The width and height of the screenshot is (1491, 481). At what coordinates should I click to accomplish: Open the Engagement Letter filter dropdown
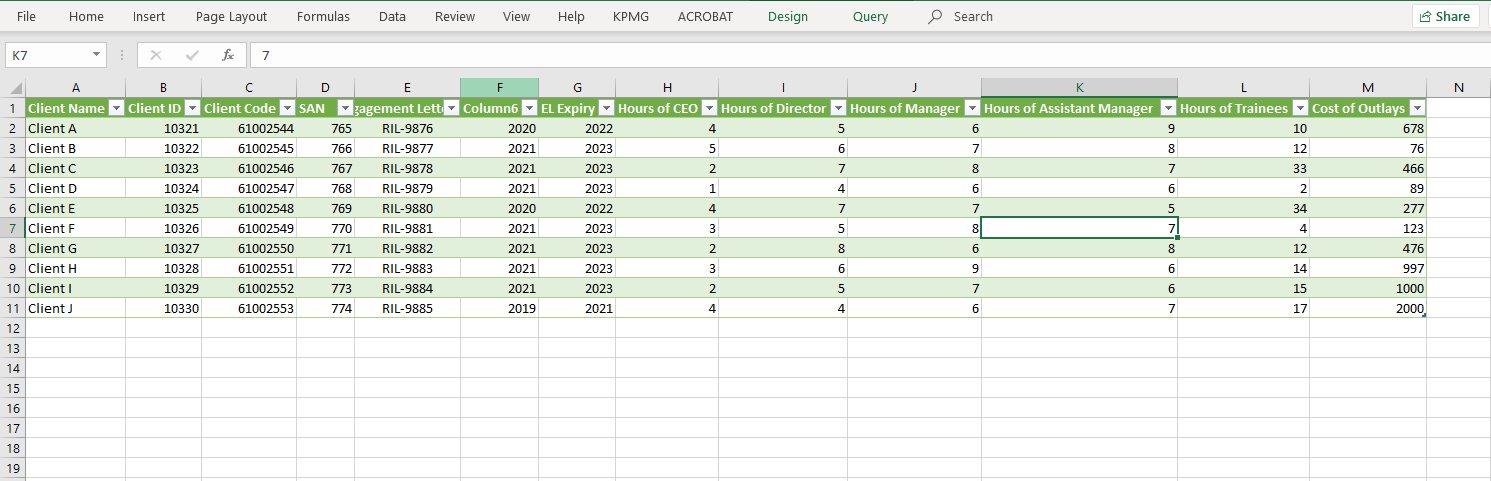click(x=450, y=108)
